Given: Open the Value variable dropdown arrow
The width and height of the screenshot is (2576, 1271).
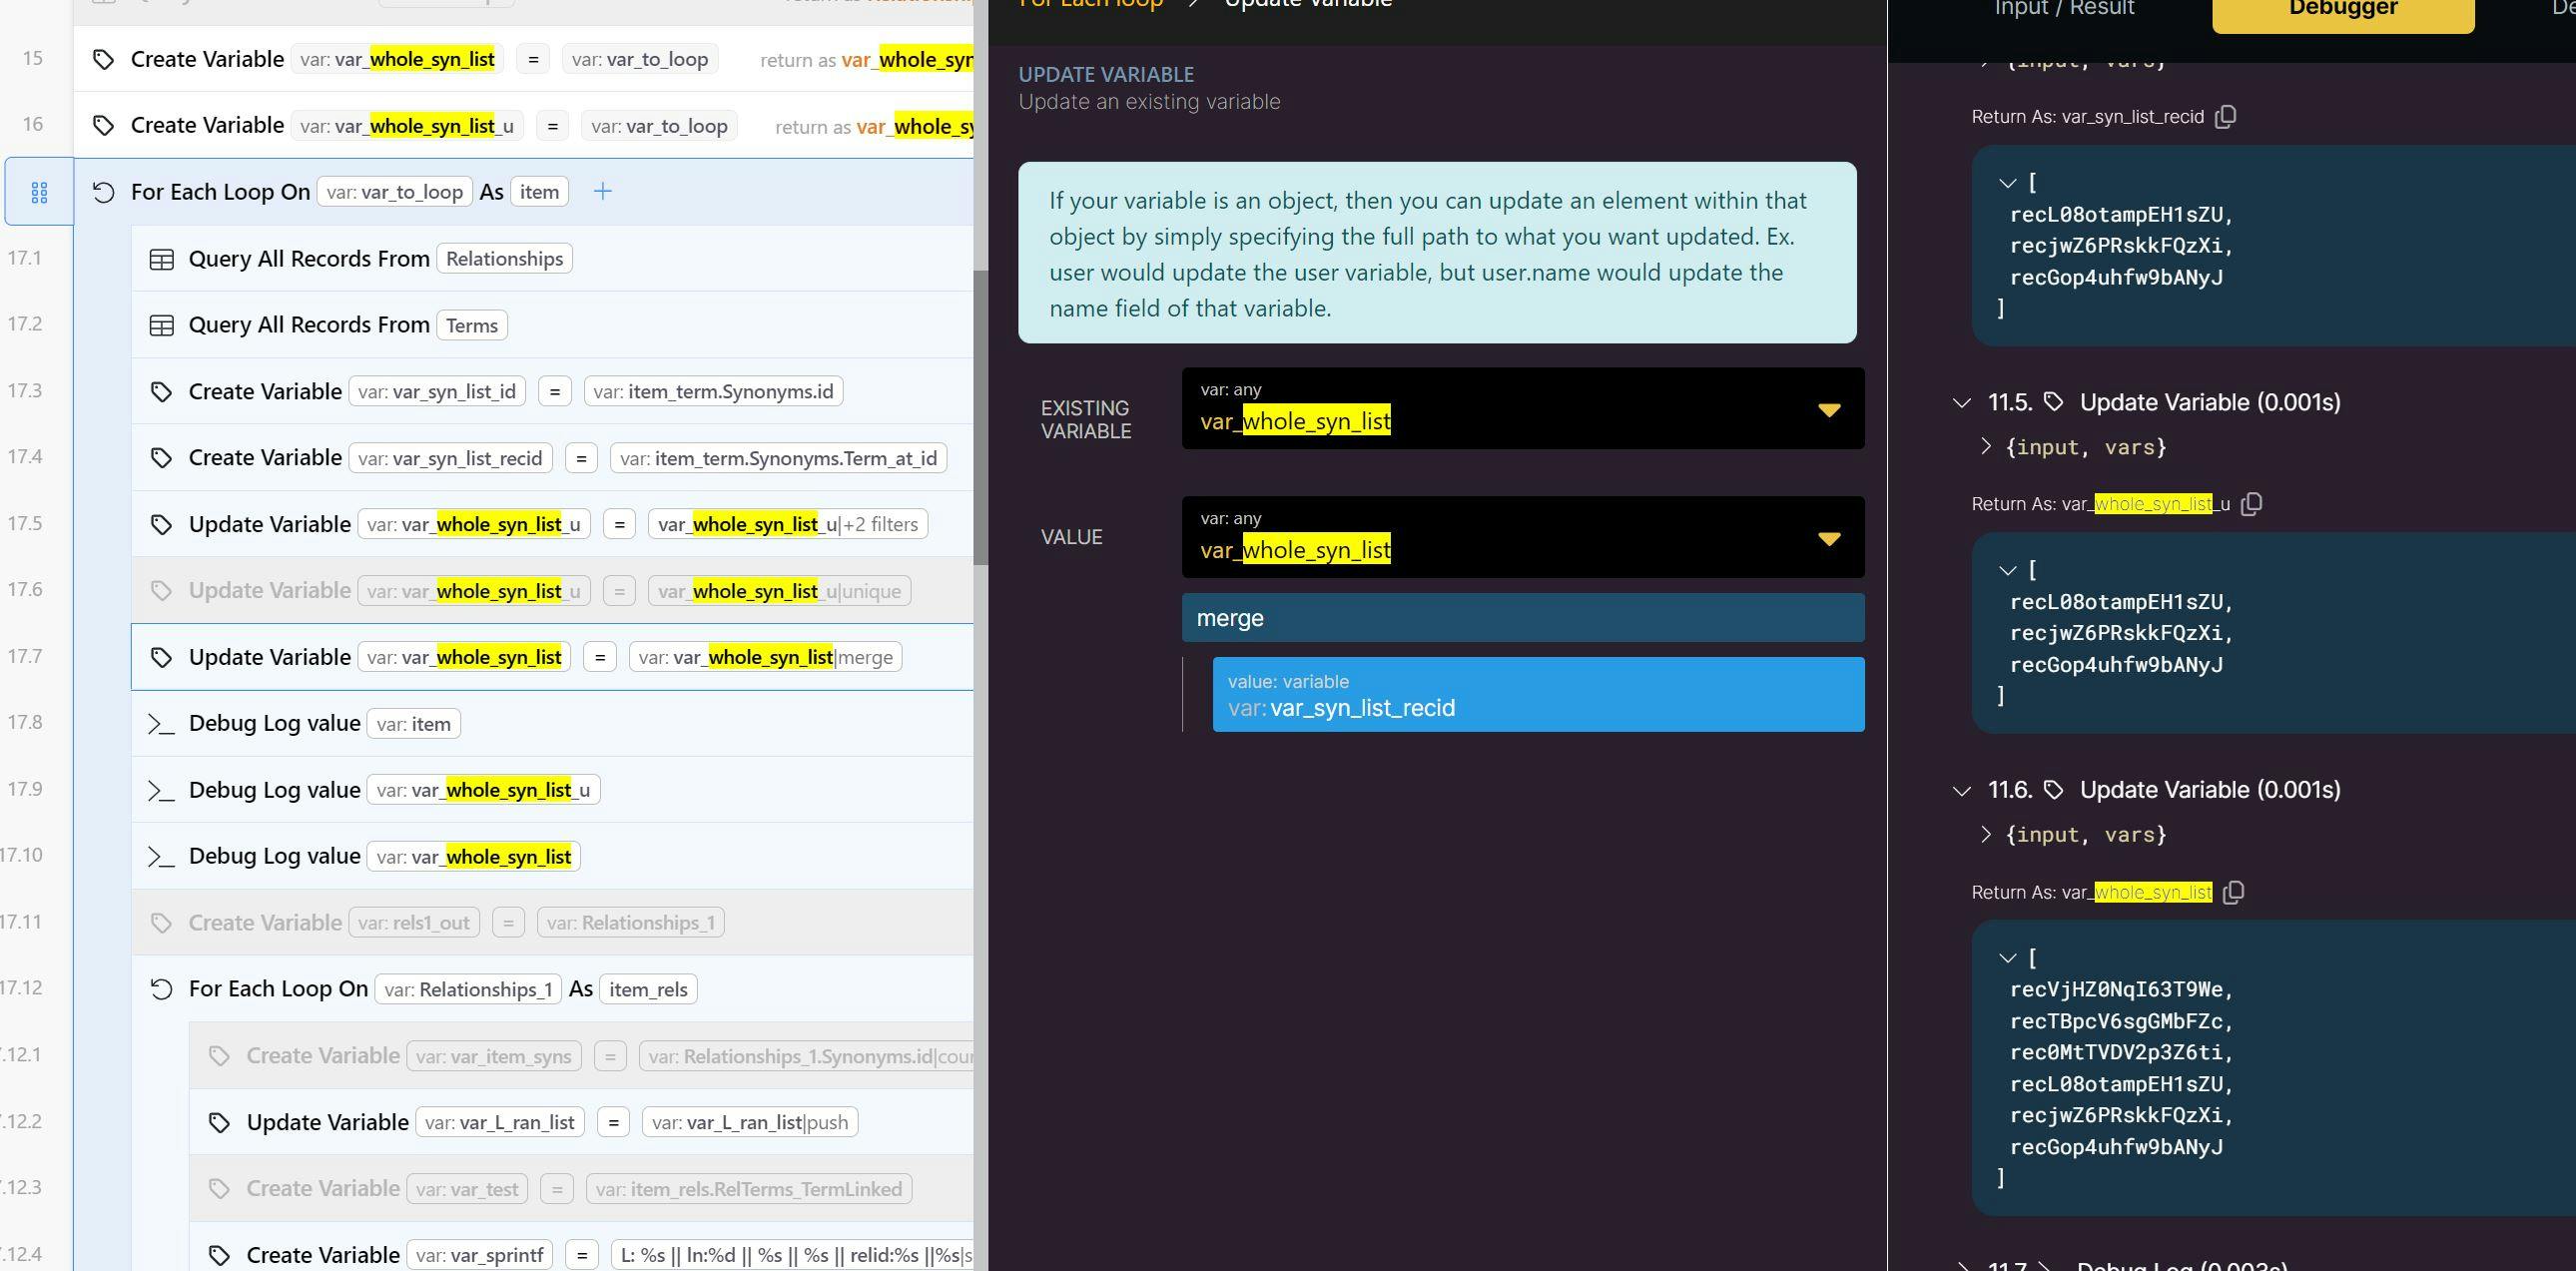Looking at the screenshot, I should (1828, 539).
